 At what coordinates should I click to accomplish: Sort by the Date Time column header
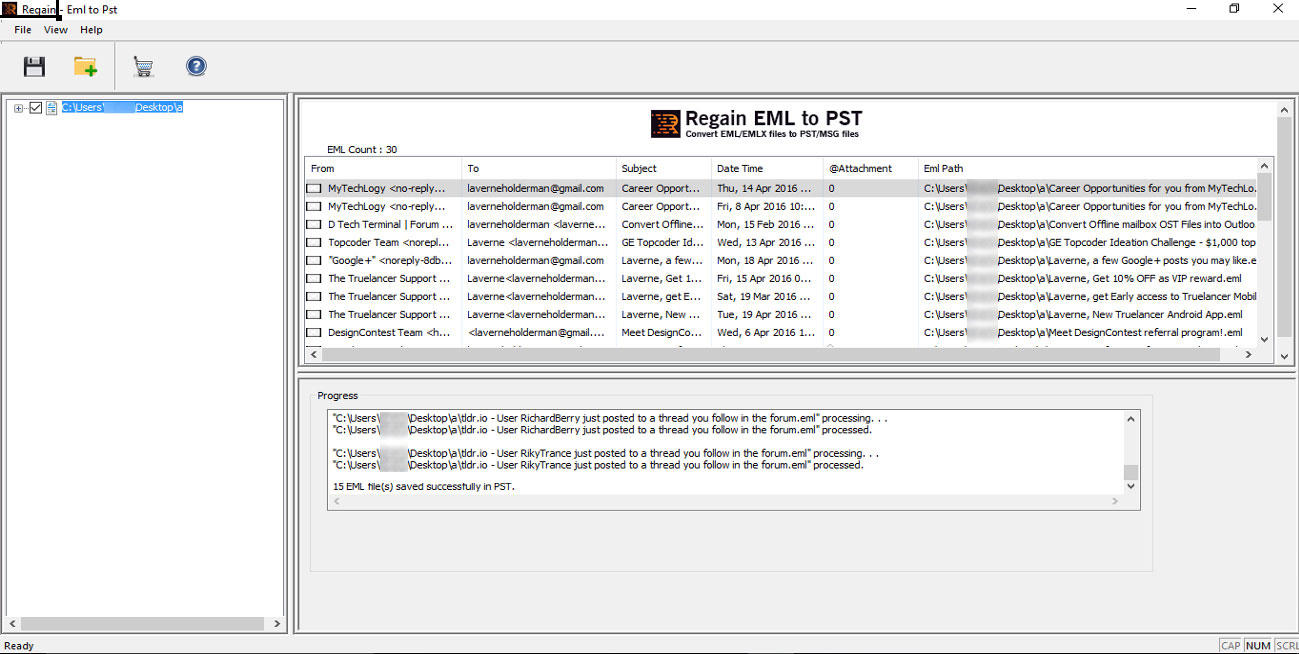coord(767,168)
